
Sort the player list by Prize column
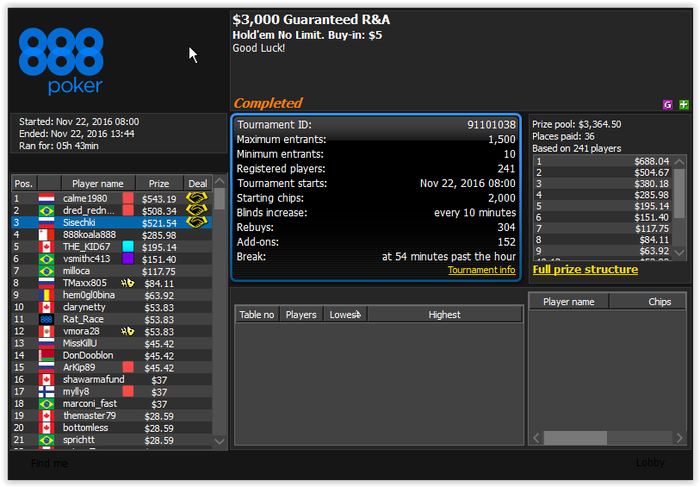point(159,183)
